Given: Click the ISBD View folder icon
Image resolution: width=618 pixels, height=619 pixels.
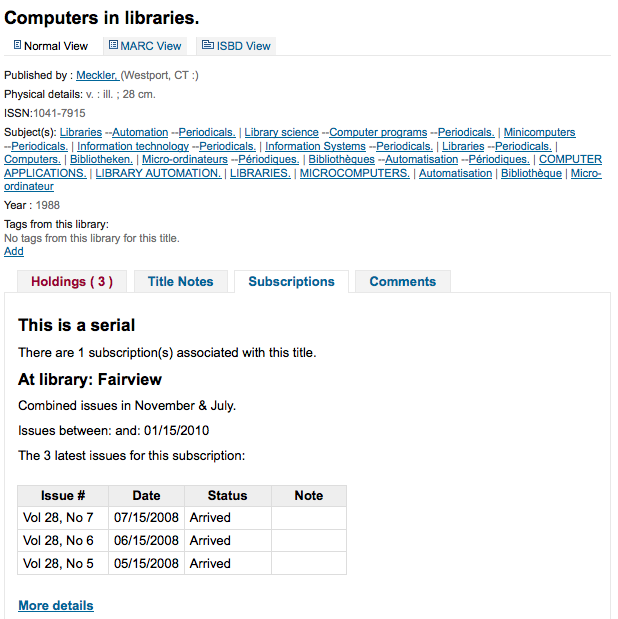Looking at the screenshot, I should (208, 45).
